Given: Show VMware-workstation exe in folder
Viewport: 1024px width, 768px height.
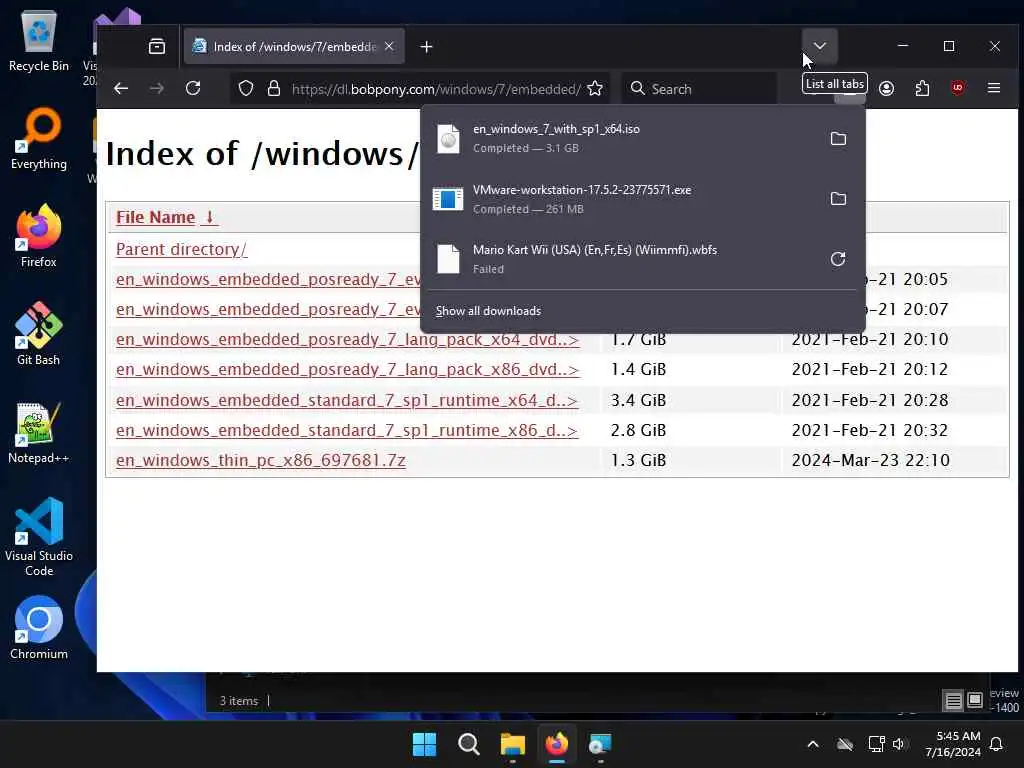Looking at the screenshot, I should (838, 199).
